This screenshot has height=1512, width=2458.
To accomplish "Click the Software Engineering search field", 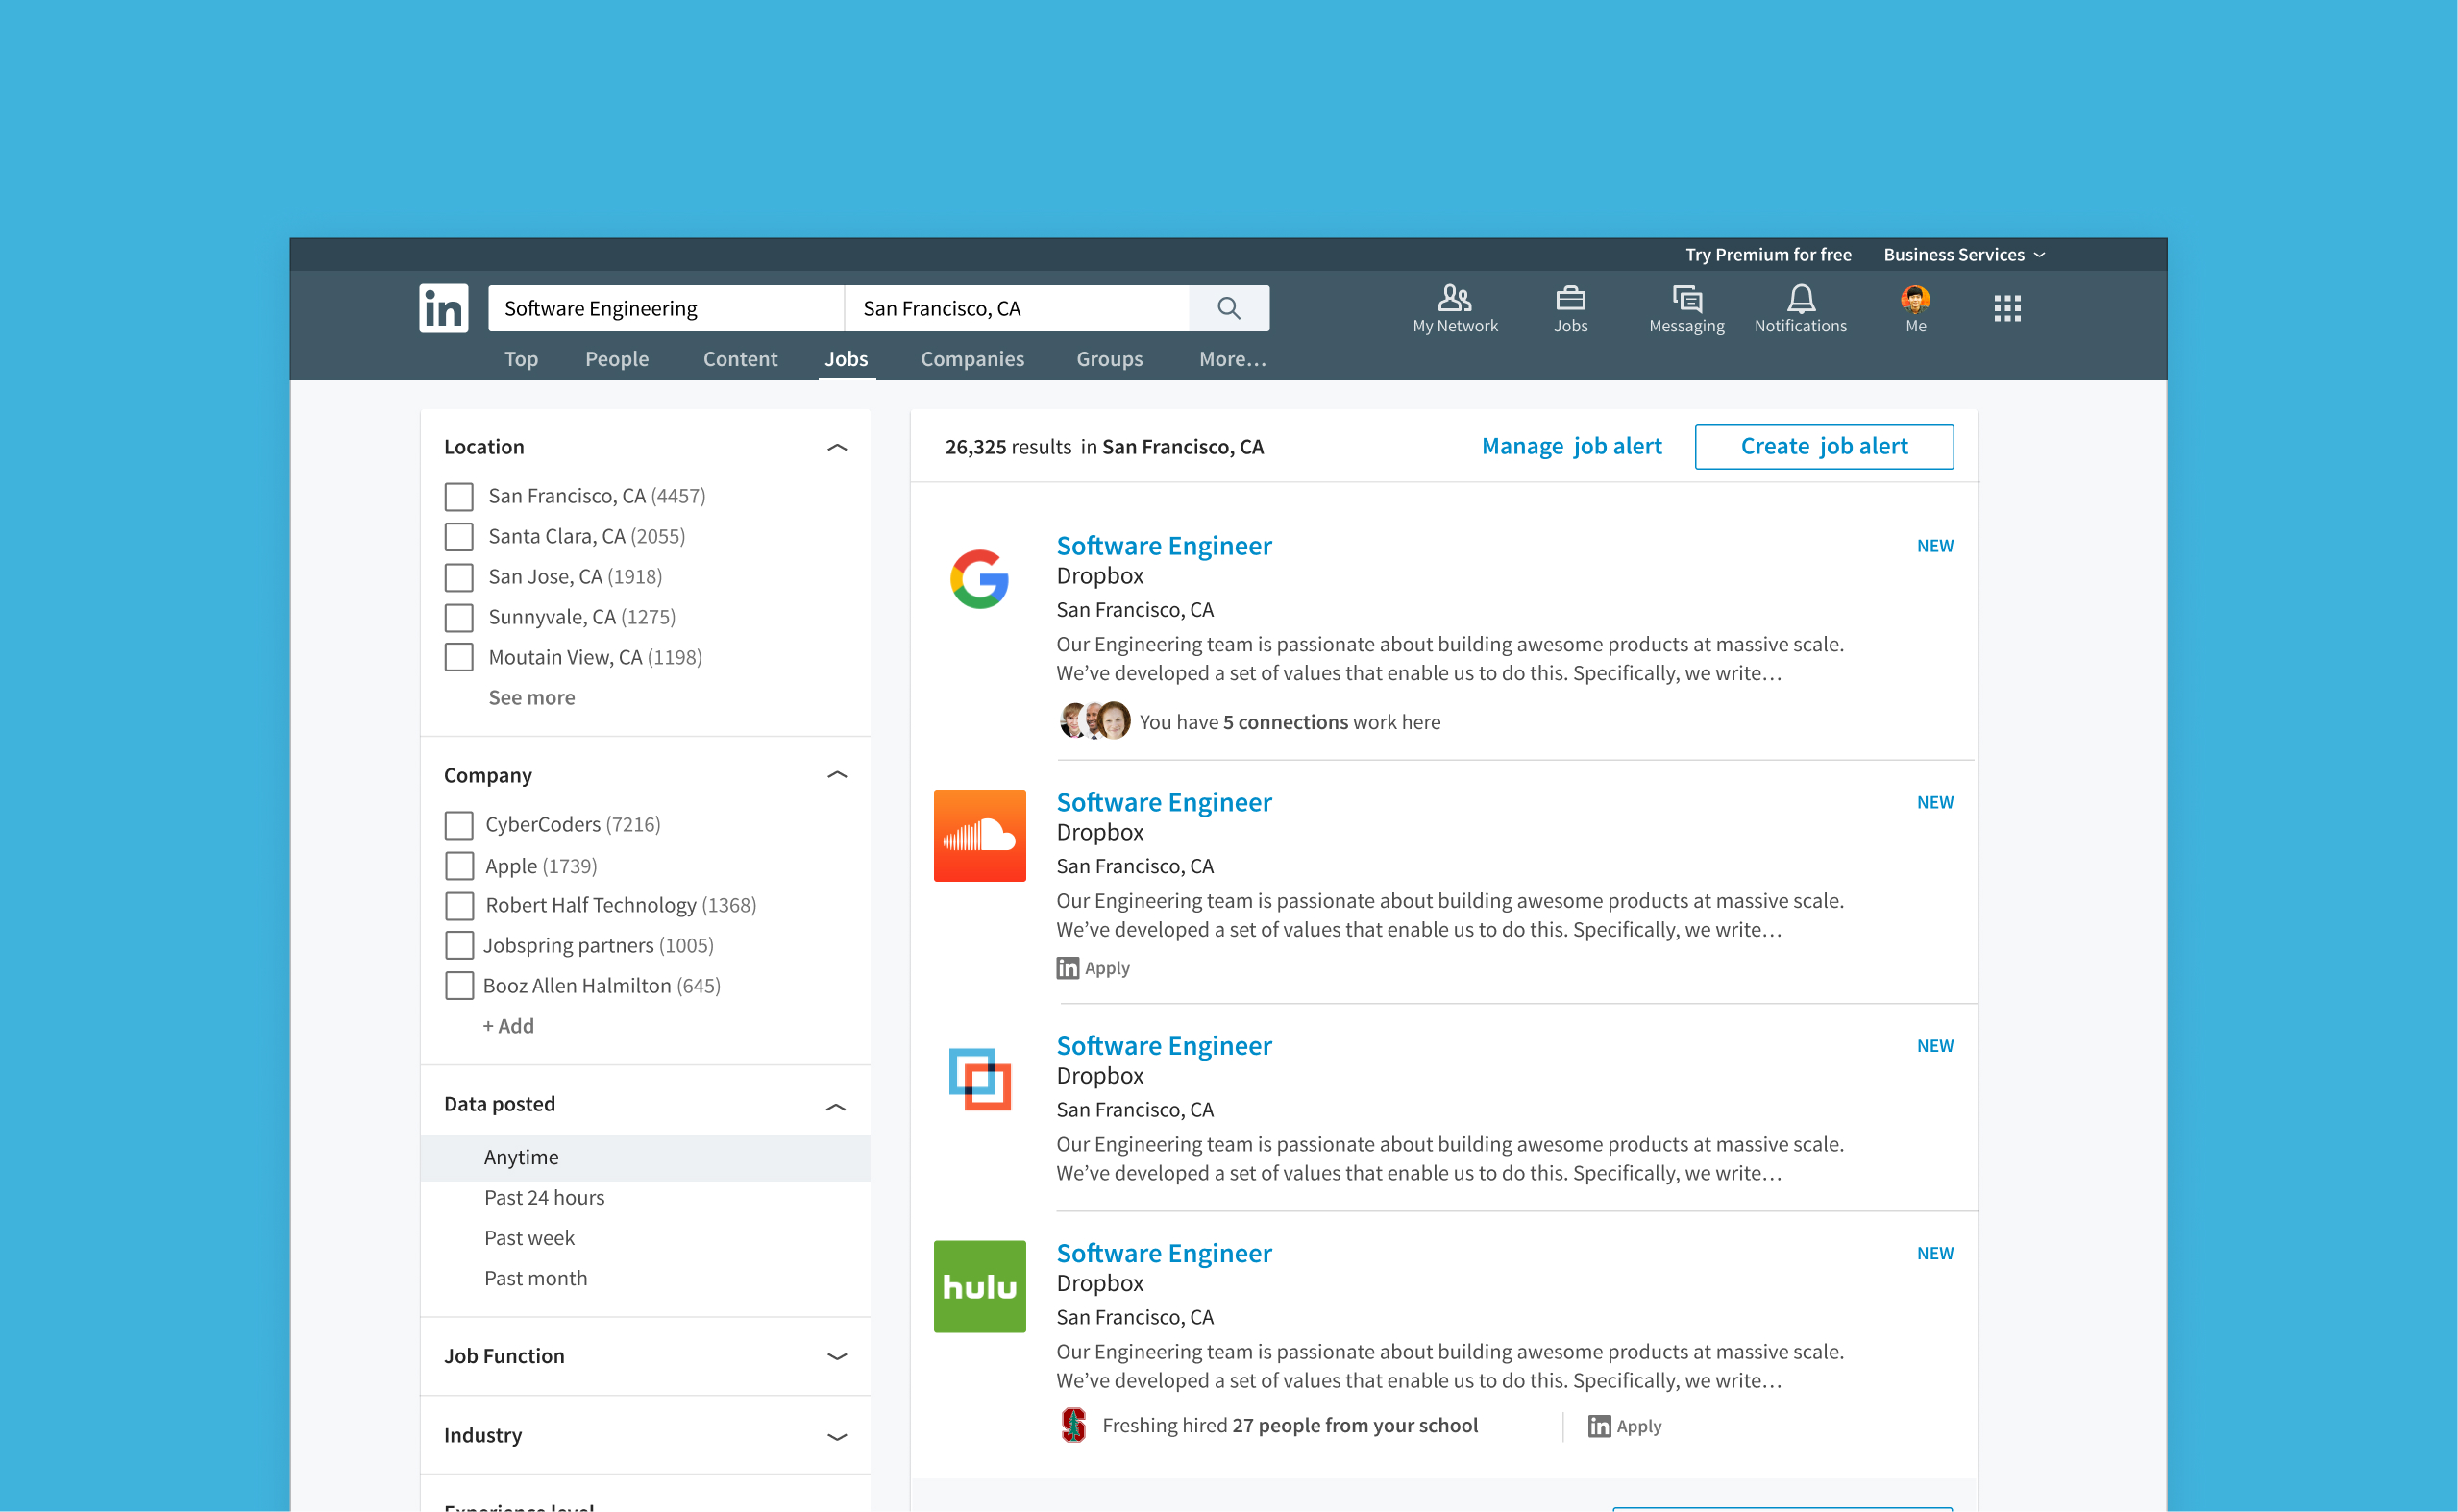I will click(x=665, y=308).
